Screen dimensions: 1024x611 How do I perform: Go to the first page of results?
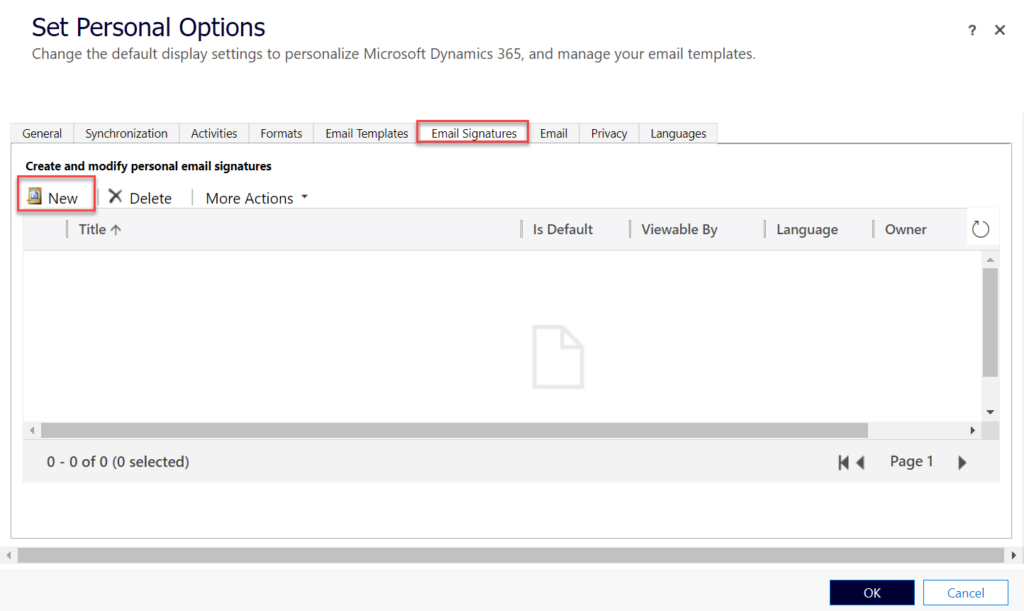click(x=844, y=462)
